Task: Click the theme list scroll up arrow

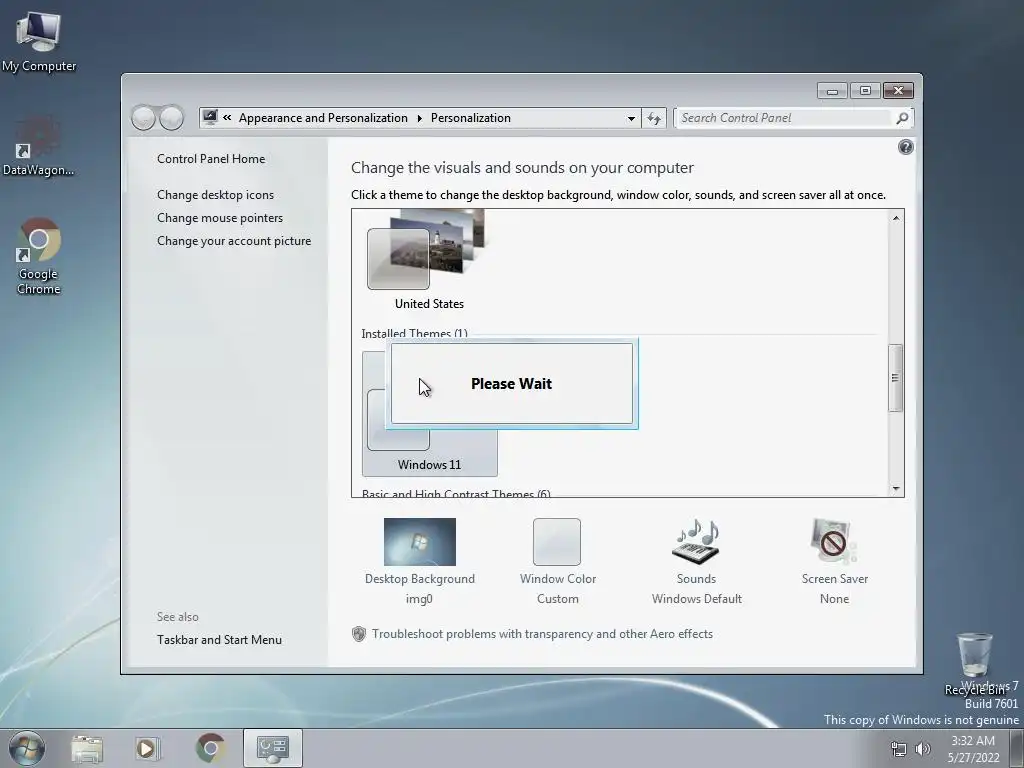Action: tap(896, 218)
